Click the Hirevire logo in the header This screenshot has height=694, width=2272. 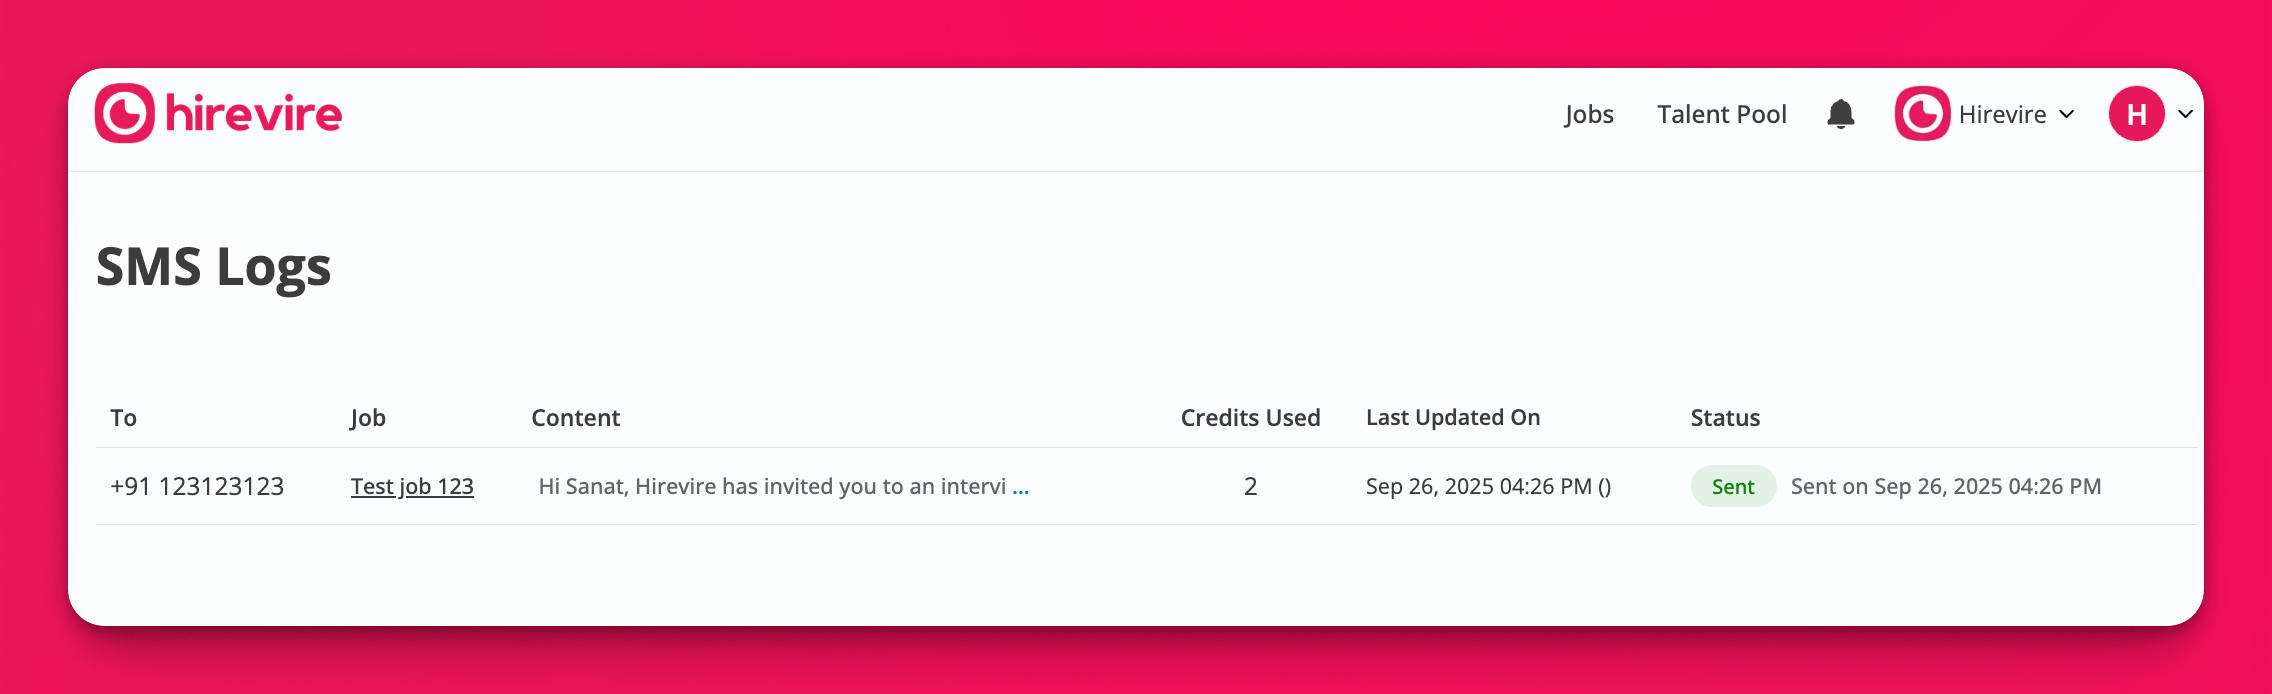218,114
